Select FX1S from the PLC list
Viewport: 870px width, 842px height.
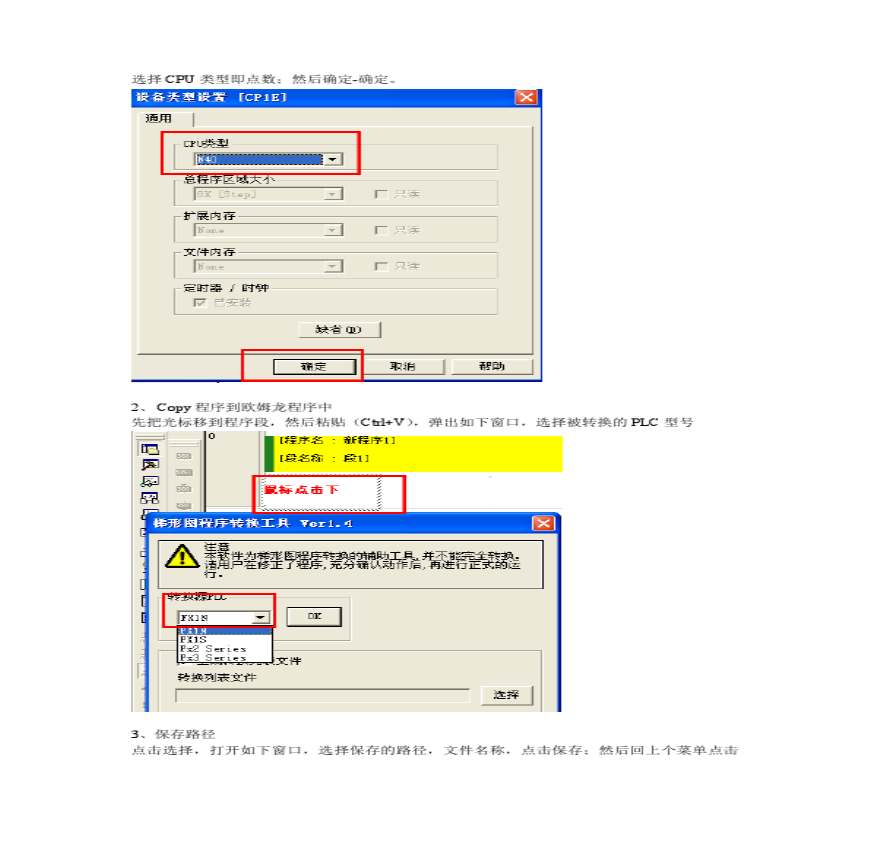(225, 640)
